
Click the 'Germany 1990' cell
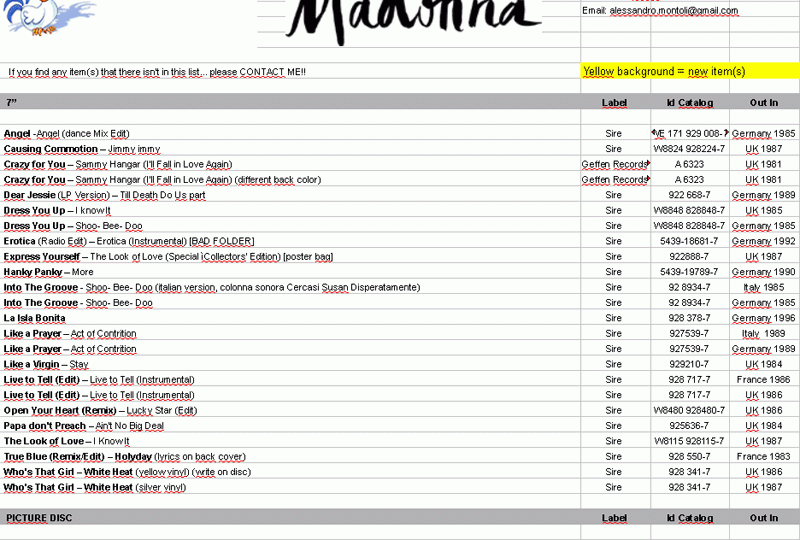(x=764, y=272)
